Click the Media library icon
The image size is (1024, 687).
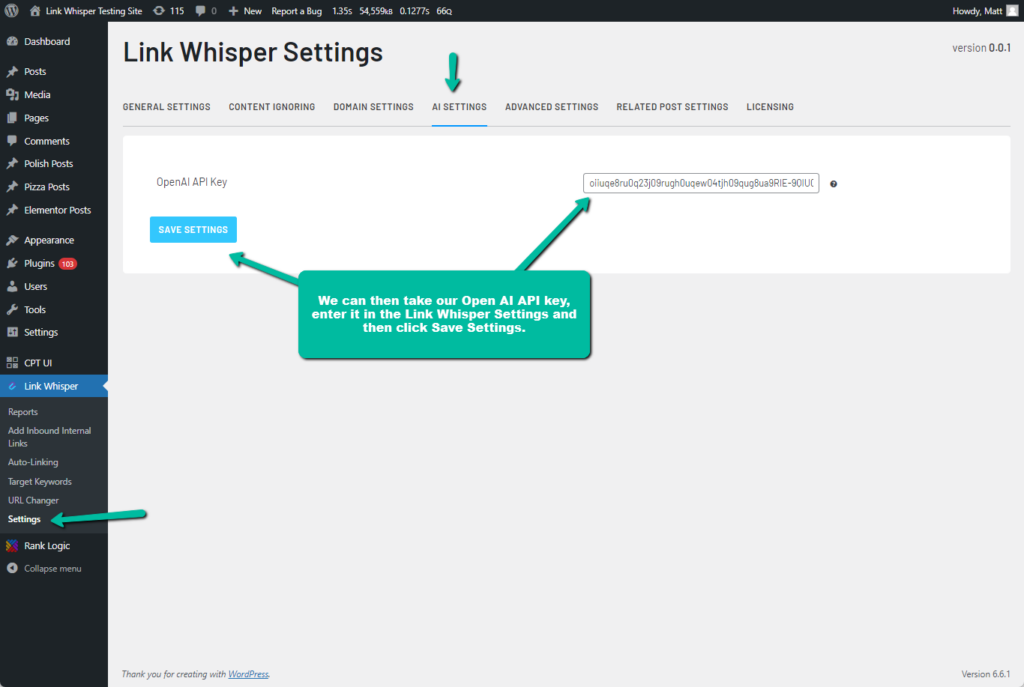[12, 95]
